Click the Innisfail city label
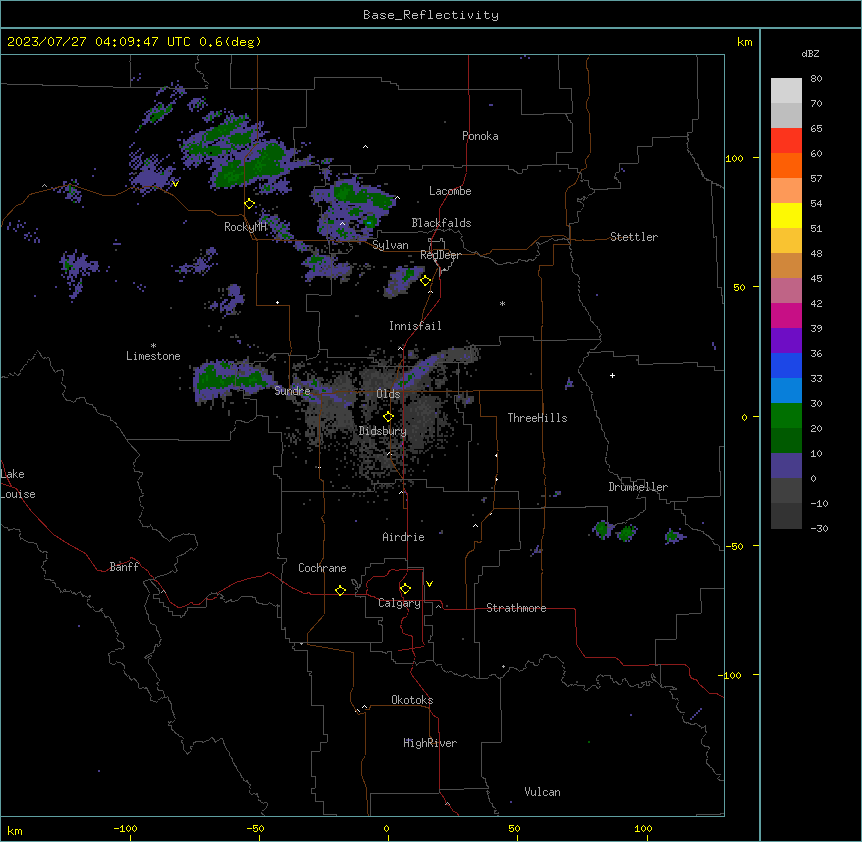This screenshot has height=842, width=862. (x=415, y=326)
